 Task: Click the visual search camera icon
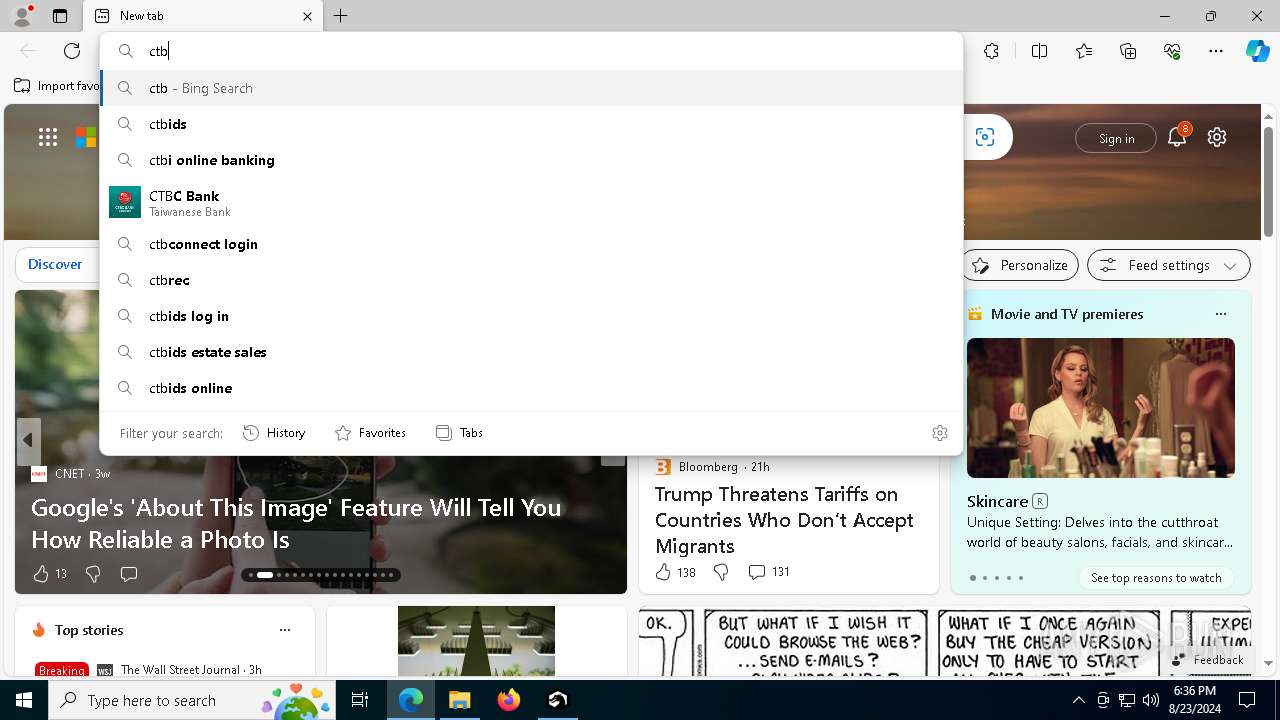point(985,137)
